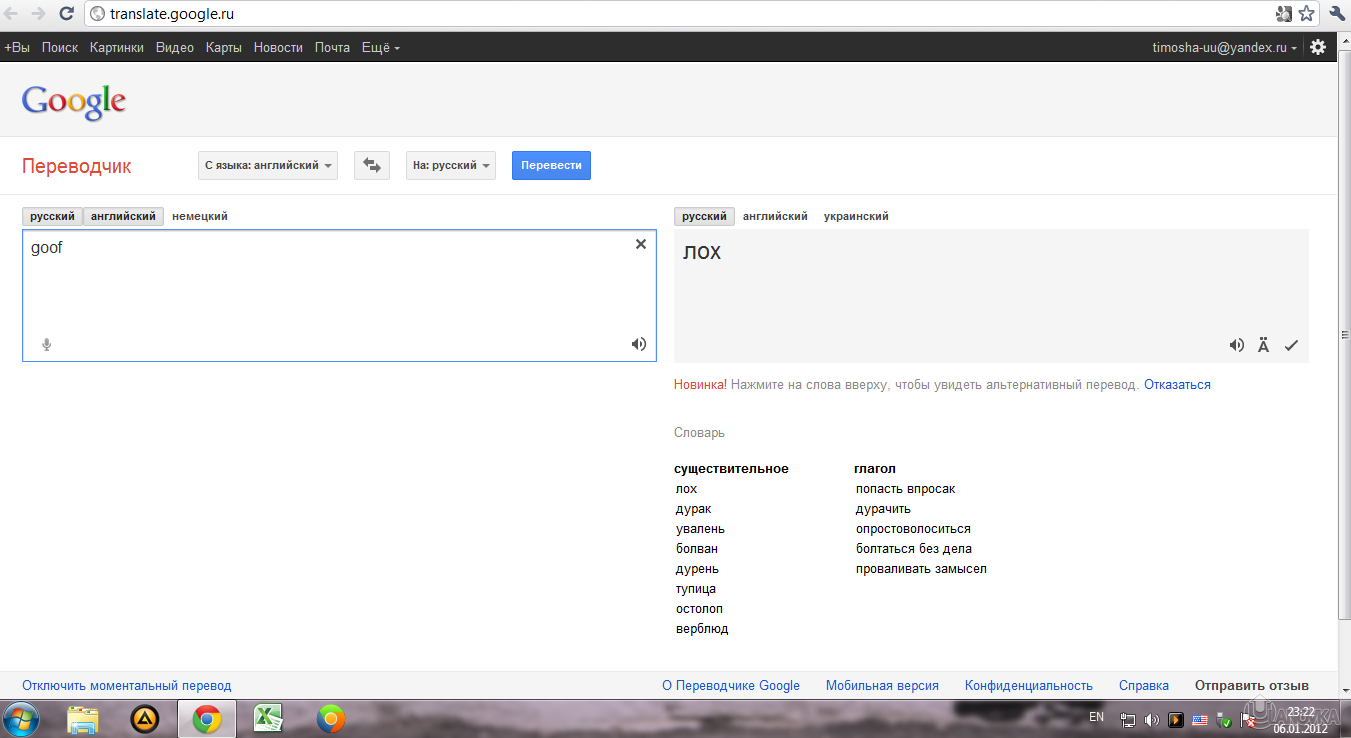Play audio of source text goof
This screenshot has height=738, width=1351.
[638, 345]
